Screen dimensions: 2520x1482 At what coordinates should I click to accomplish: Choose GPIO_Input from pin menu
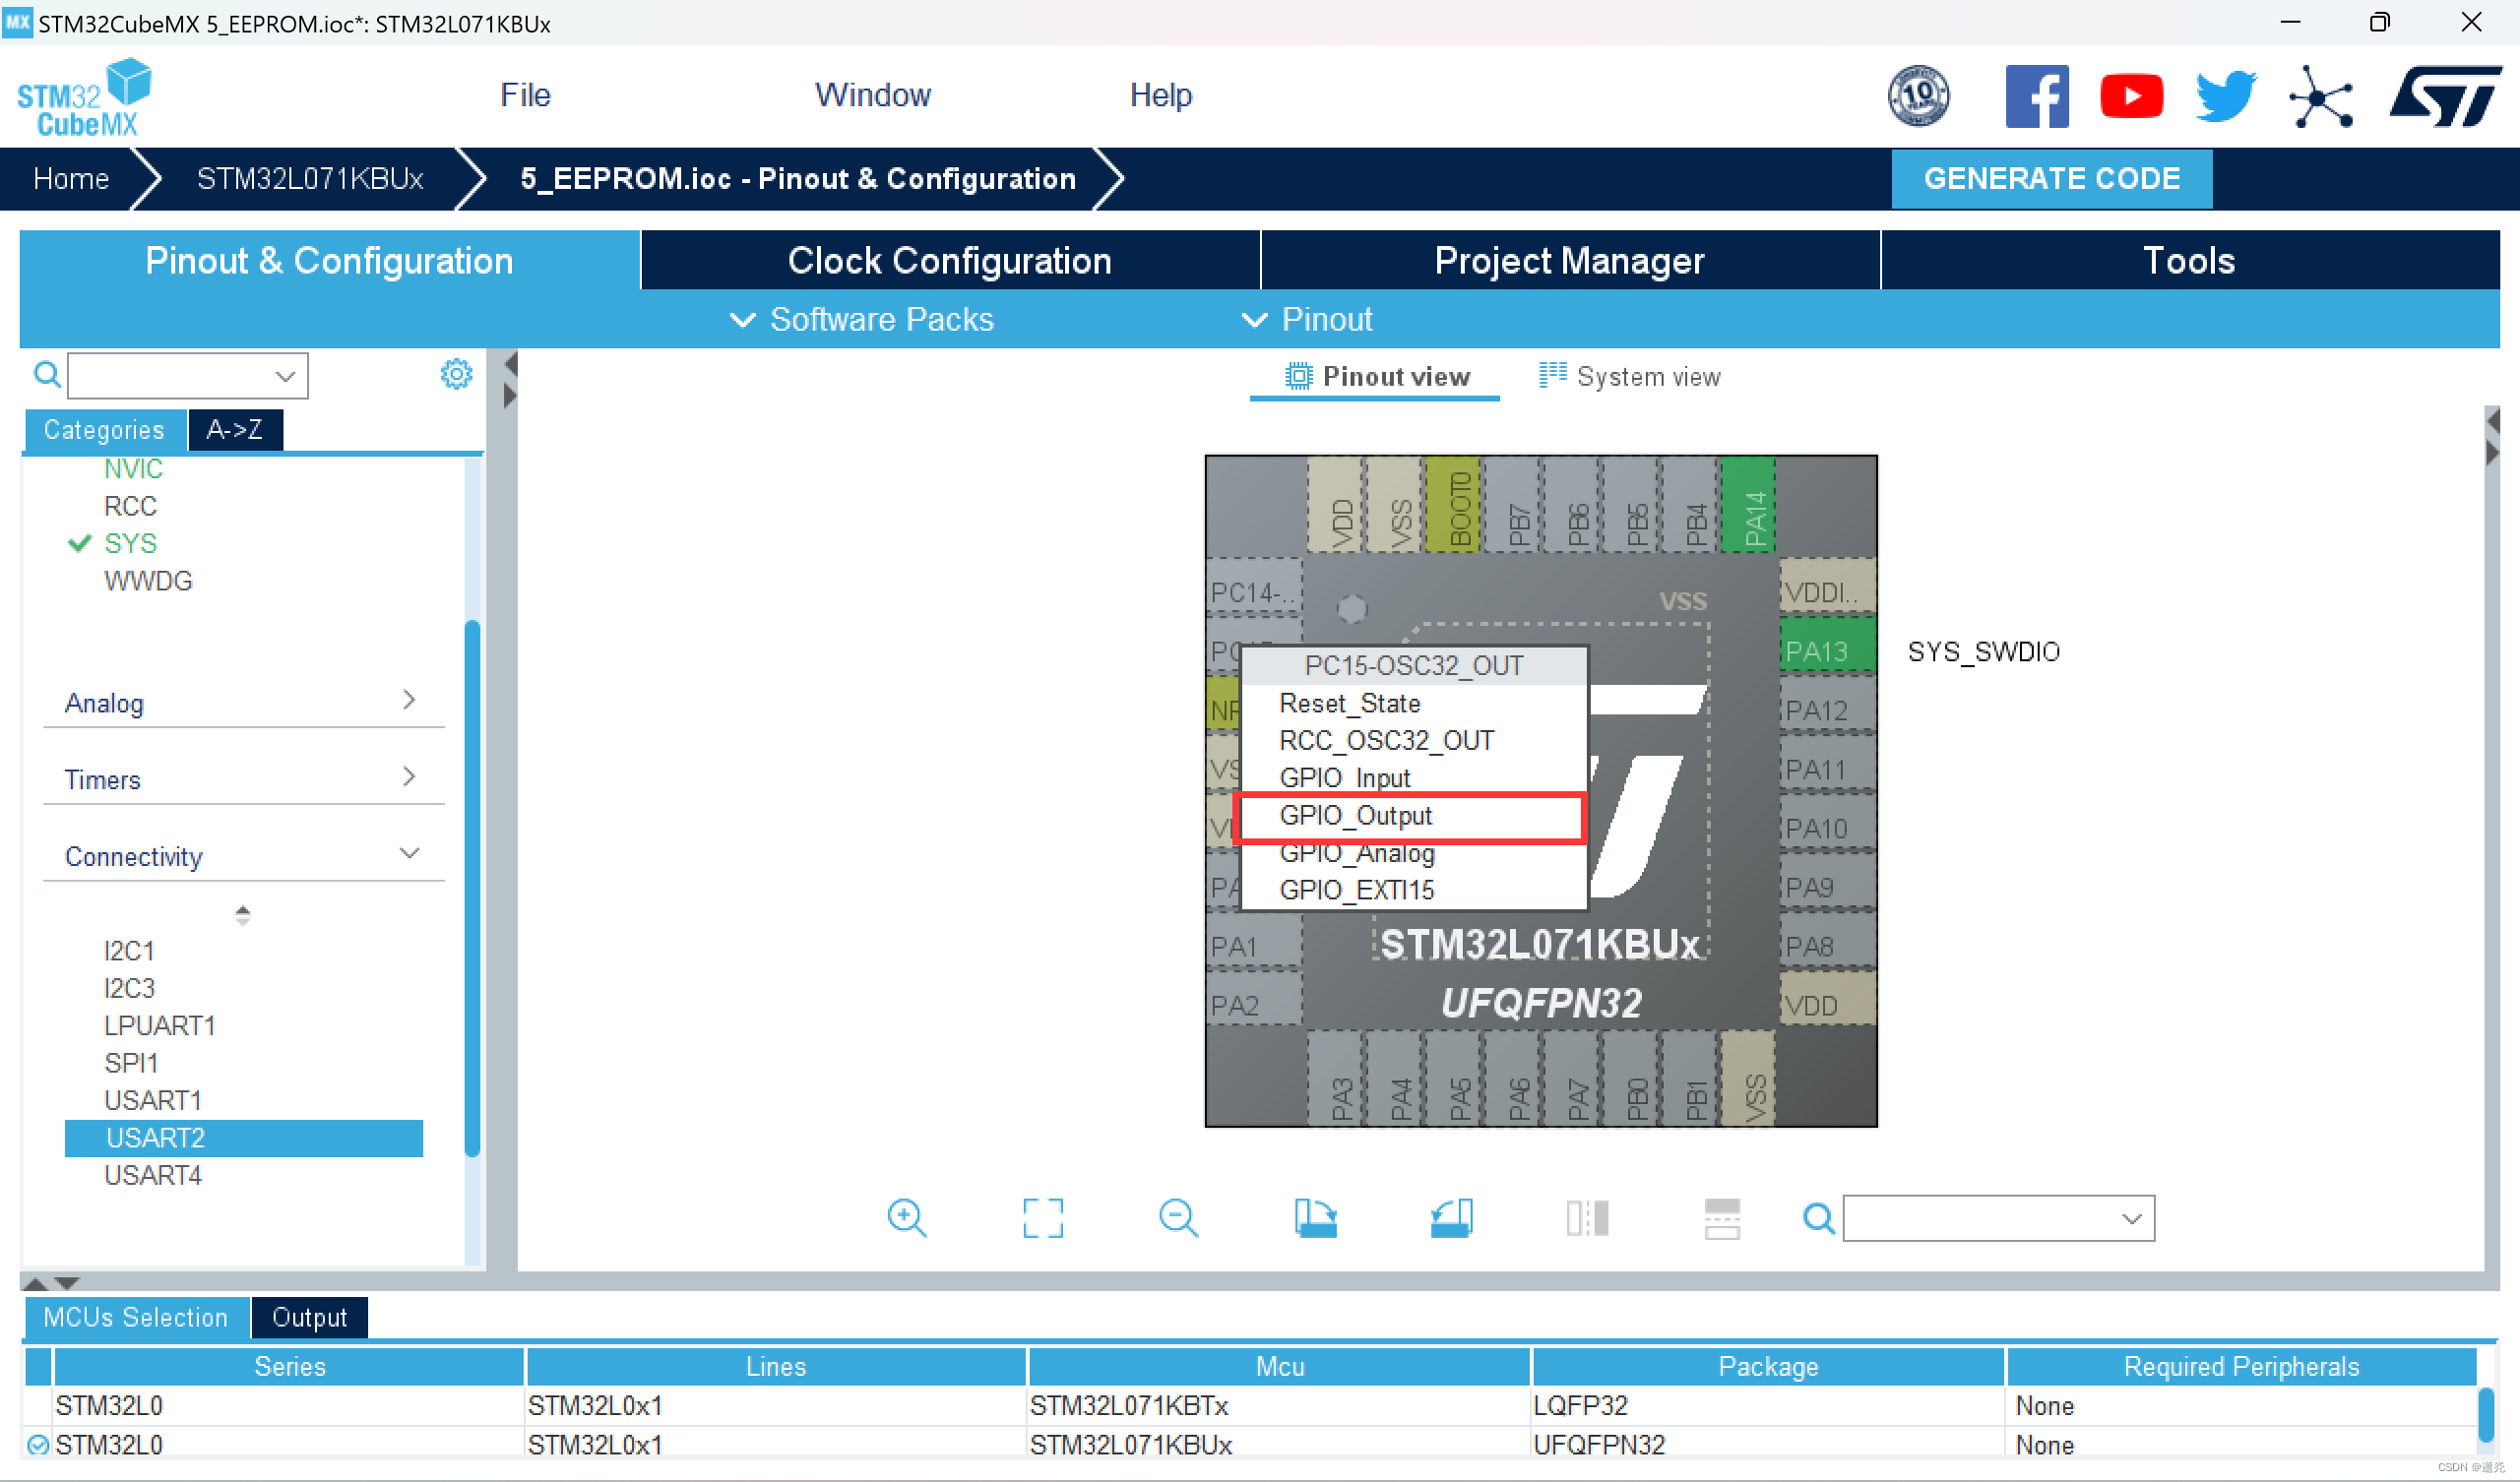click(x=1413, y=777)
